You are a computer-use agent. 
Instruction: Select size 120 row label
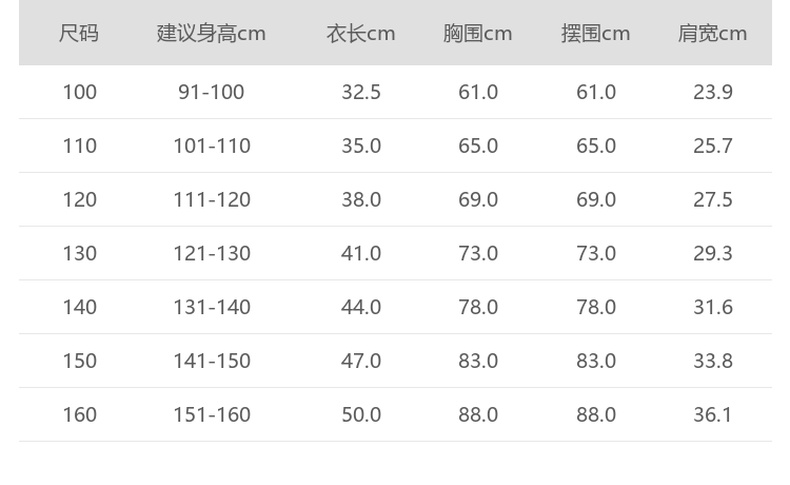[79, 200]
